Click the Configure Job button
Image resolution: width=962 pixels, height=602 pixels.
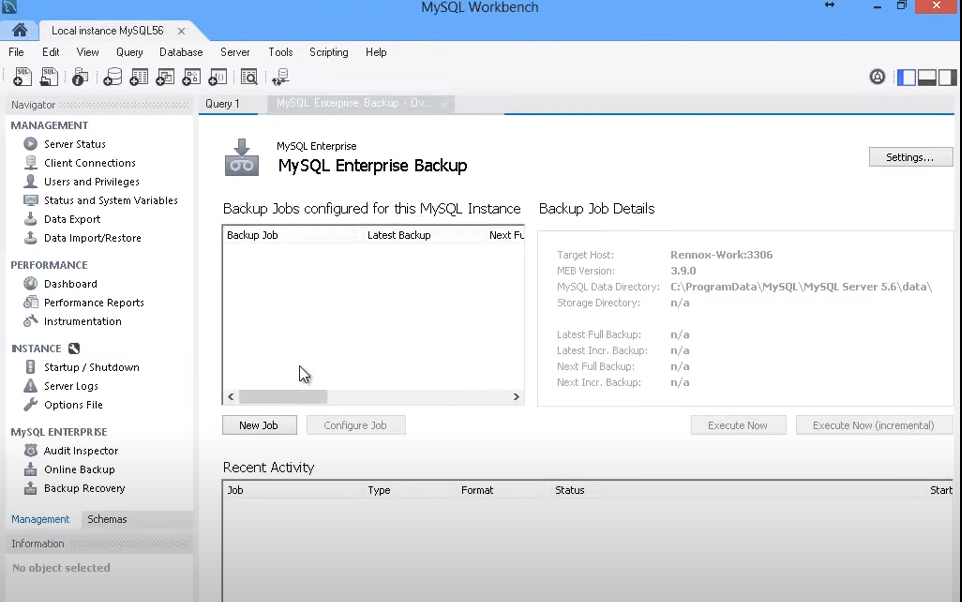pyautogui.click(x=355, y=425)
